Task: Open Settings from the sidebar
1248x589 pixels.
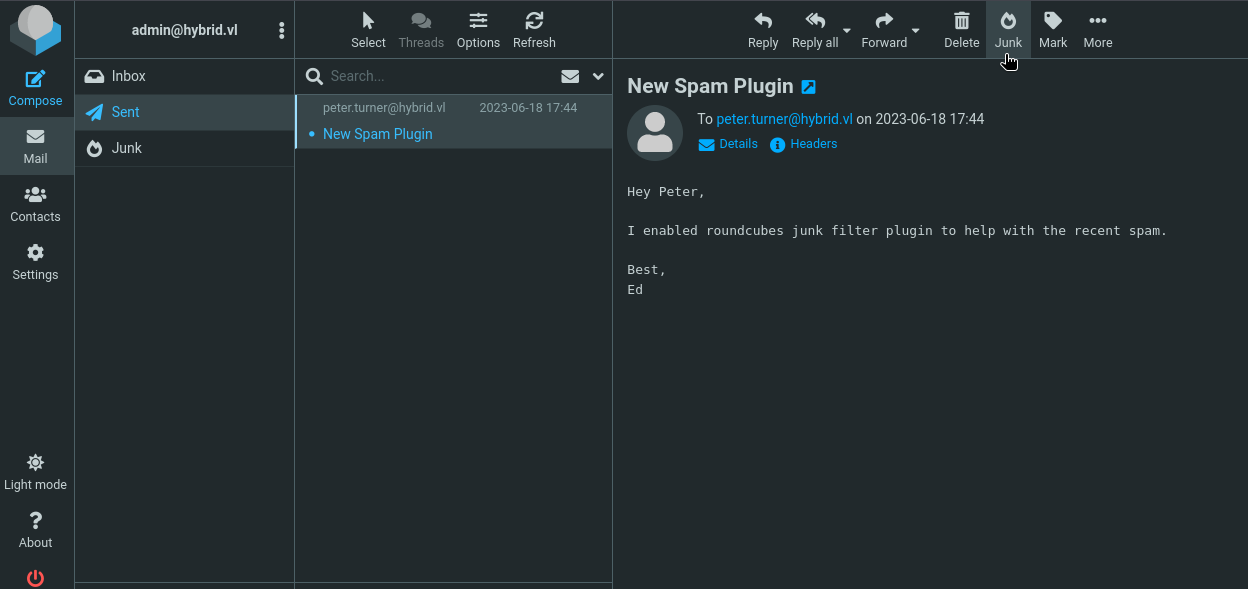Action: point(35,262)
